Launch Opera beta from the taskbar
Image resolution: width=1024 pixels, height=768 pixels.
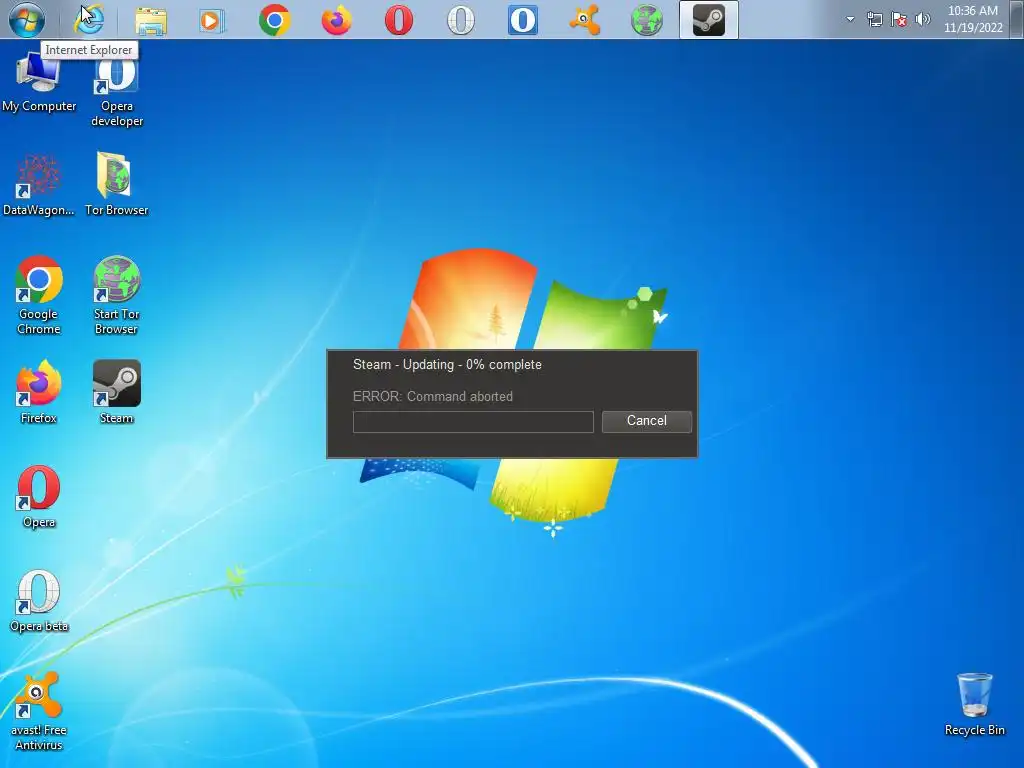(x=460, y=20)
